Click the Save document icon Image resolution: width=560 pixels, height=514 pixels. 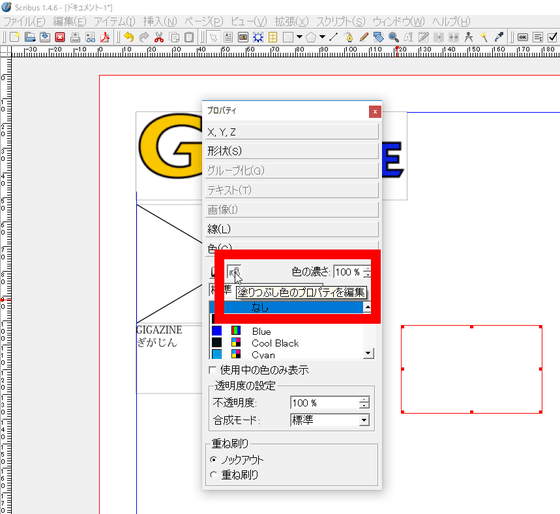click(45, 37)
